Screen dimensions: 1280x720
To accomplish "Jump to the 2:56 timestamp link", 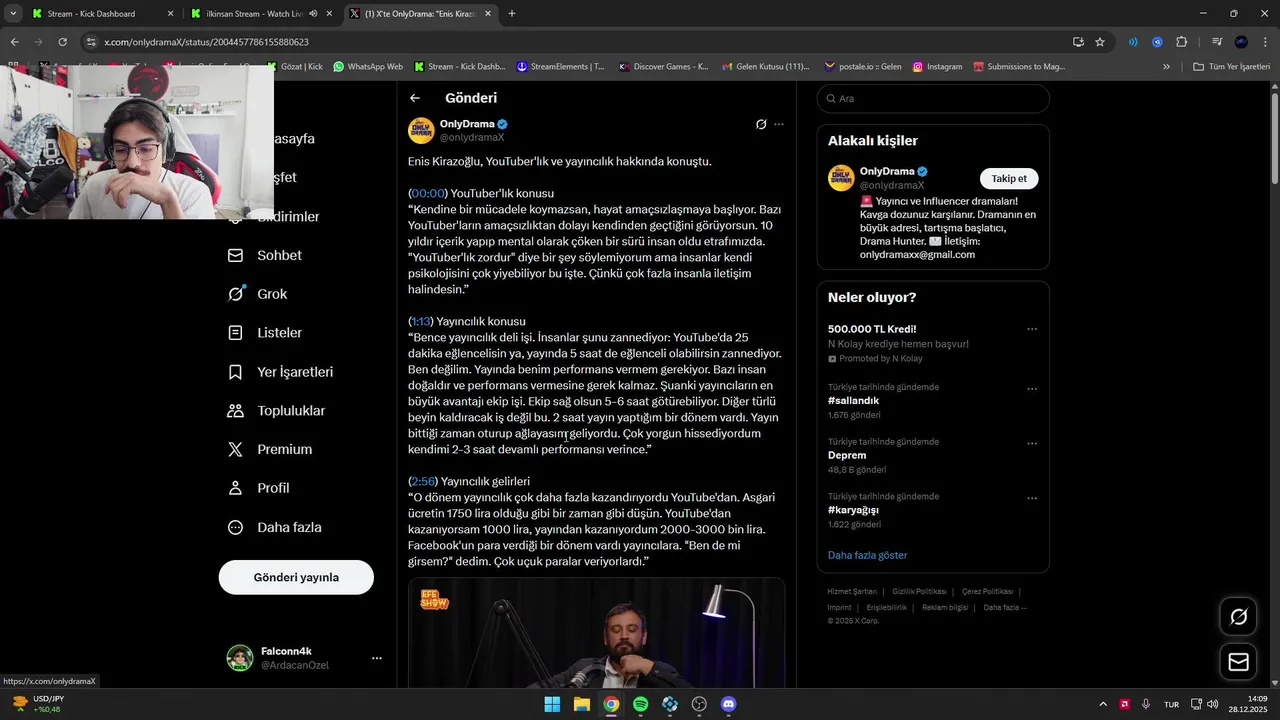I will [424, 481].
